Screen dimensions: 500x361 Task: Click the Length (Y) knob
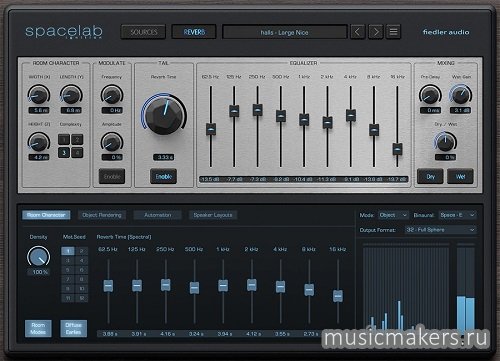pos(71,94)
